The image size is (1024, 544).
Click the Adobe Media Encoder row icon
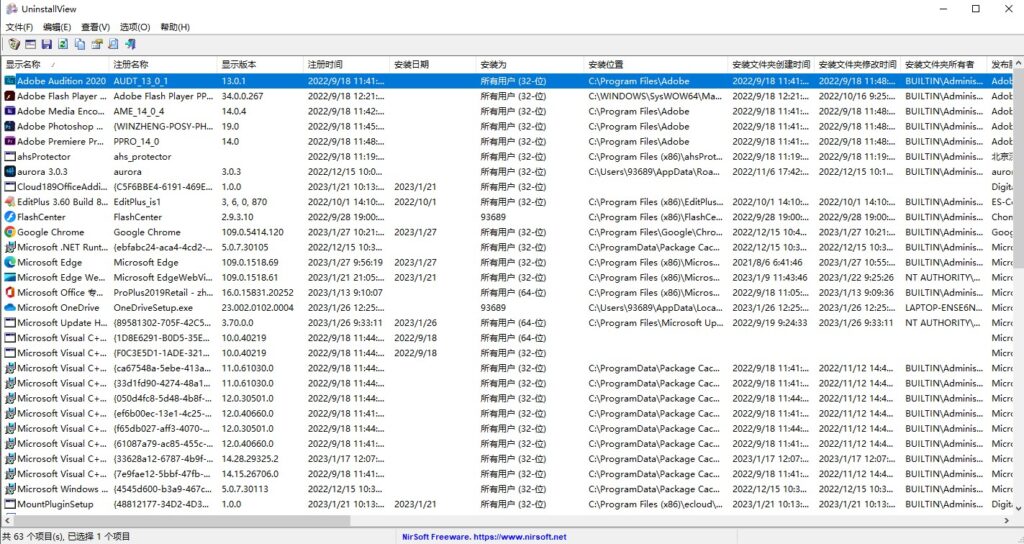10,111
